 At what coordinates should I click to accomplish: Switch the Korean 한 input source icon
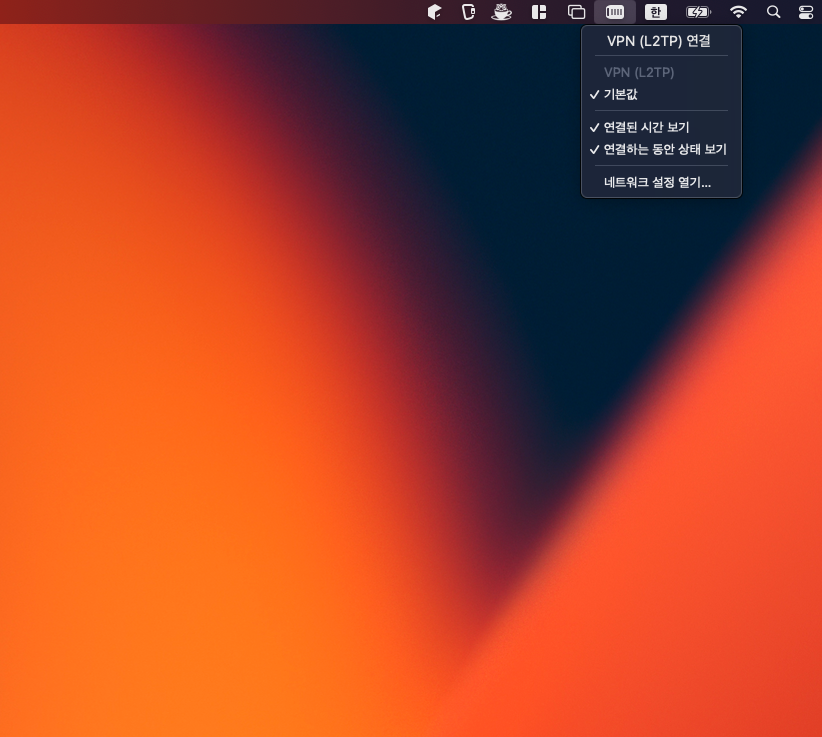tap(656, 12)
